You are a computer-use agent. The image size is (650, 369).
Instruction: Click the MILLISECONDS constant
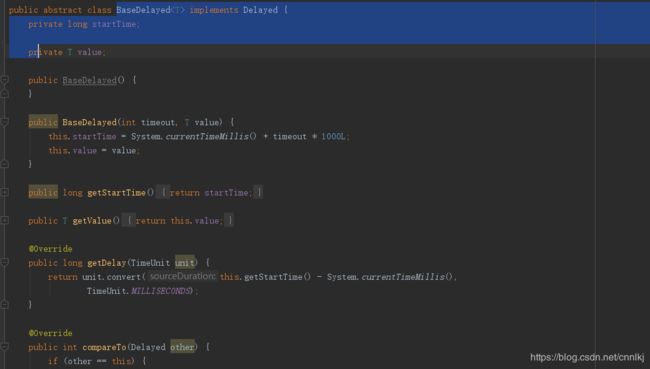click(x=160, y=291)
